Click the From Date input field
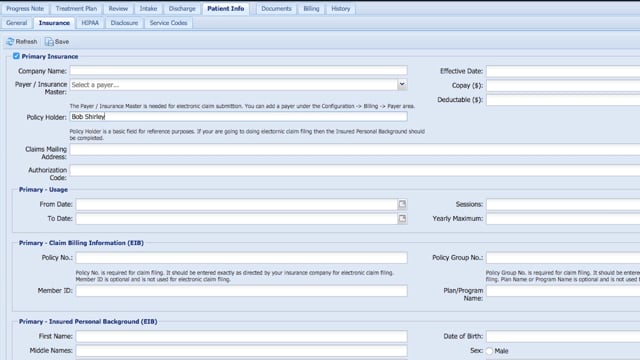Viewport: 640px width, 360px height. pos(237,204)
